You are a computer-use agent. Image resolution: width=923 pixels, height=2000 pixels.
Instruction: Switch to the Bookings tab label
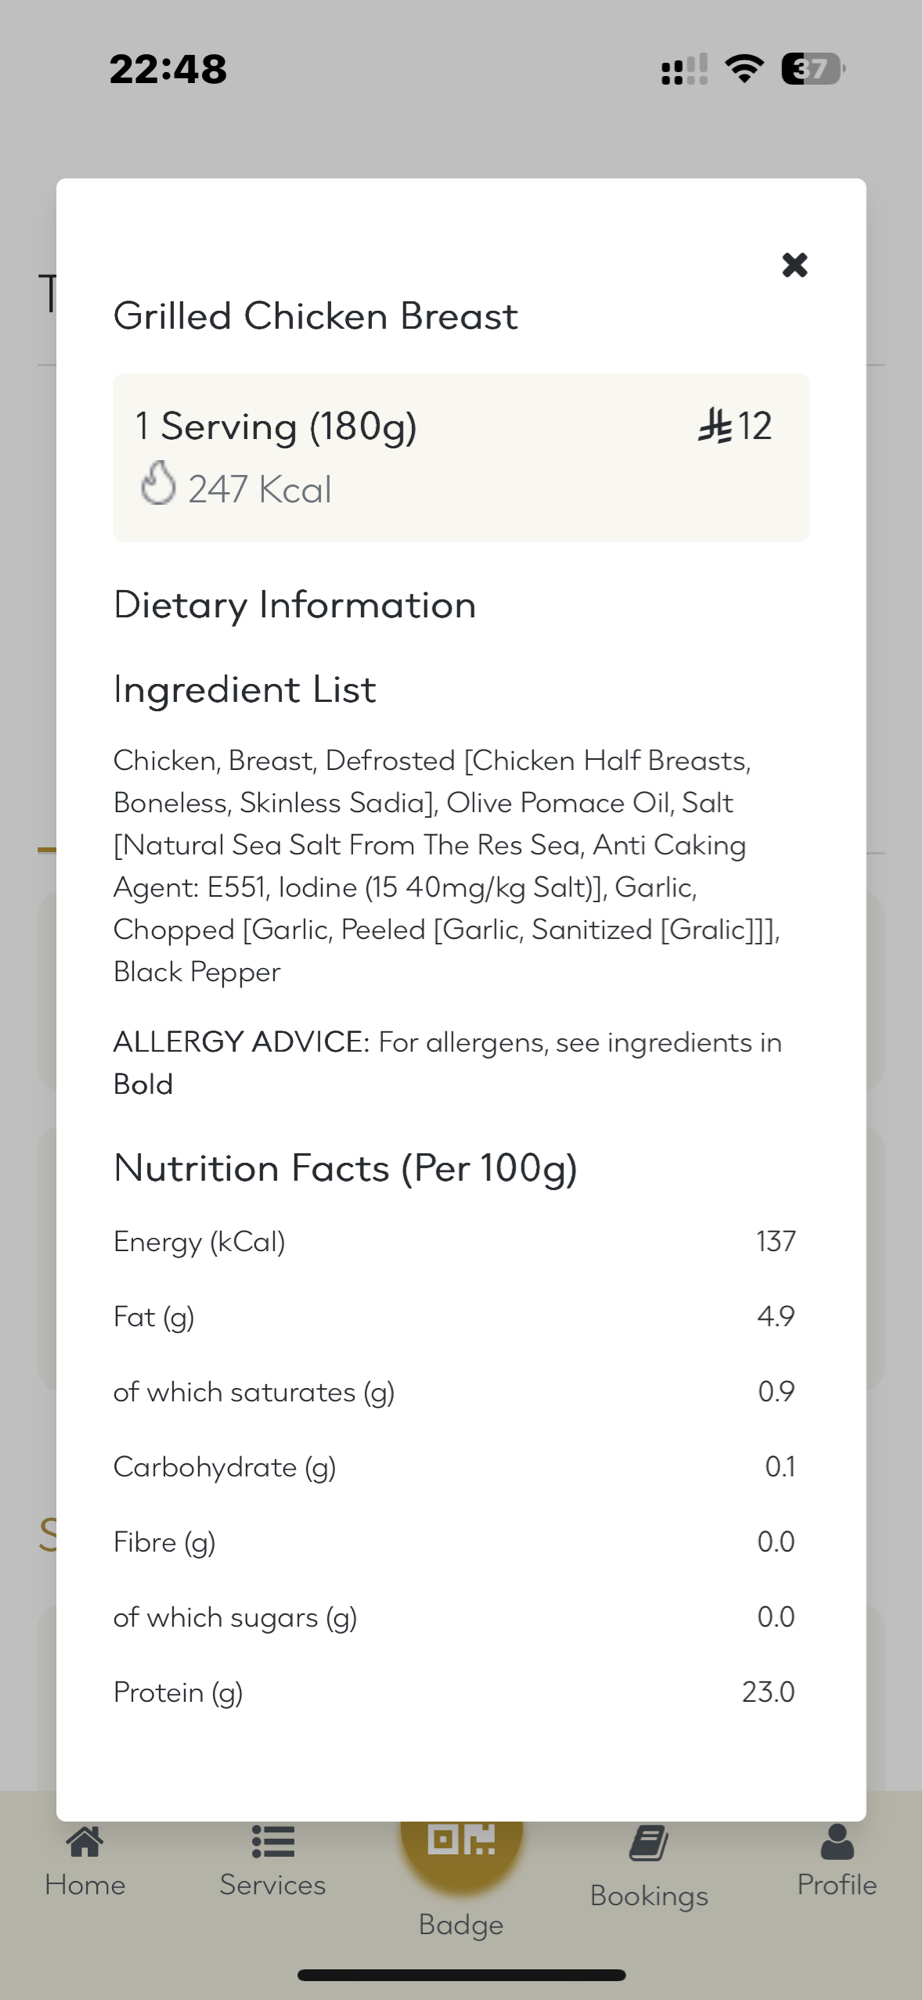pyautogui.click(x=649, y=1895)
